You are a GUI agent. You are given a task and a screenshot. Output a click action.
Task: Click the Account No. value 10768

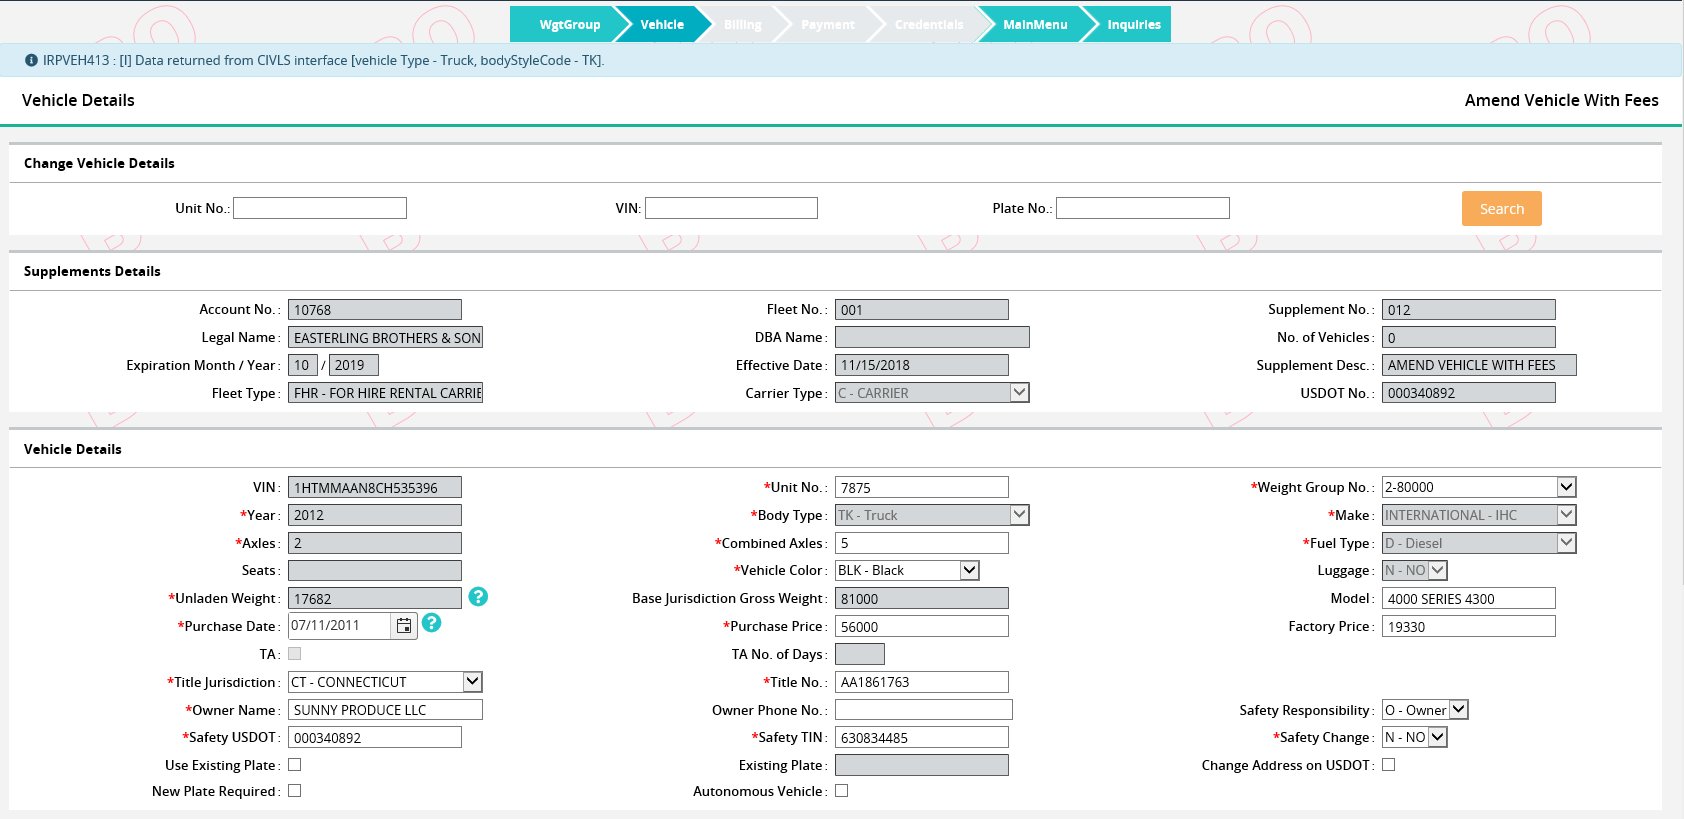tap(375, 310)
